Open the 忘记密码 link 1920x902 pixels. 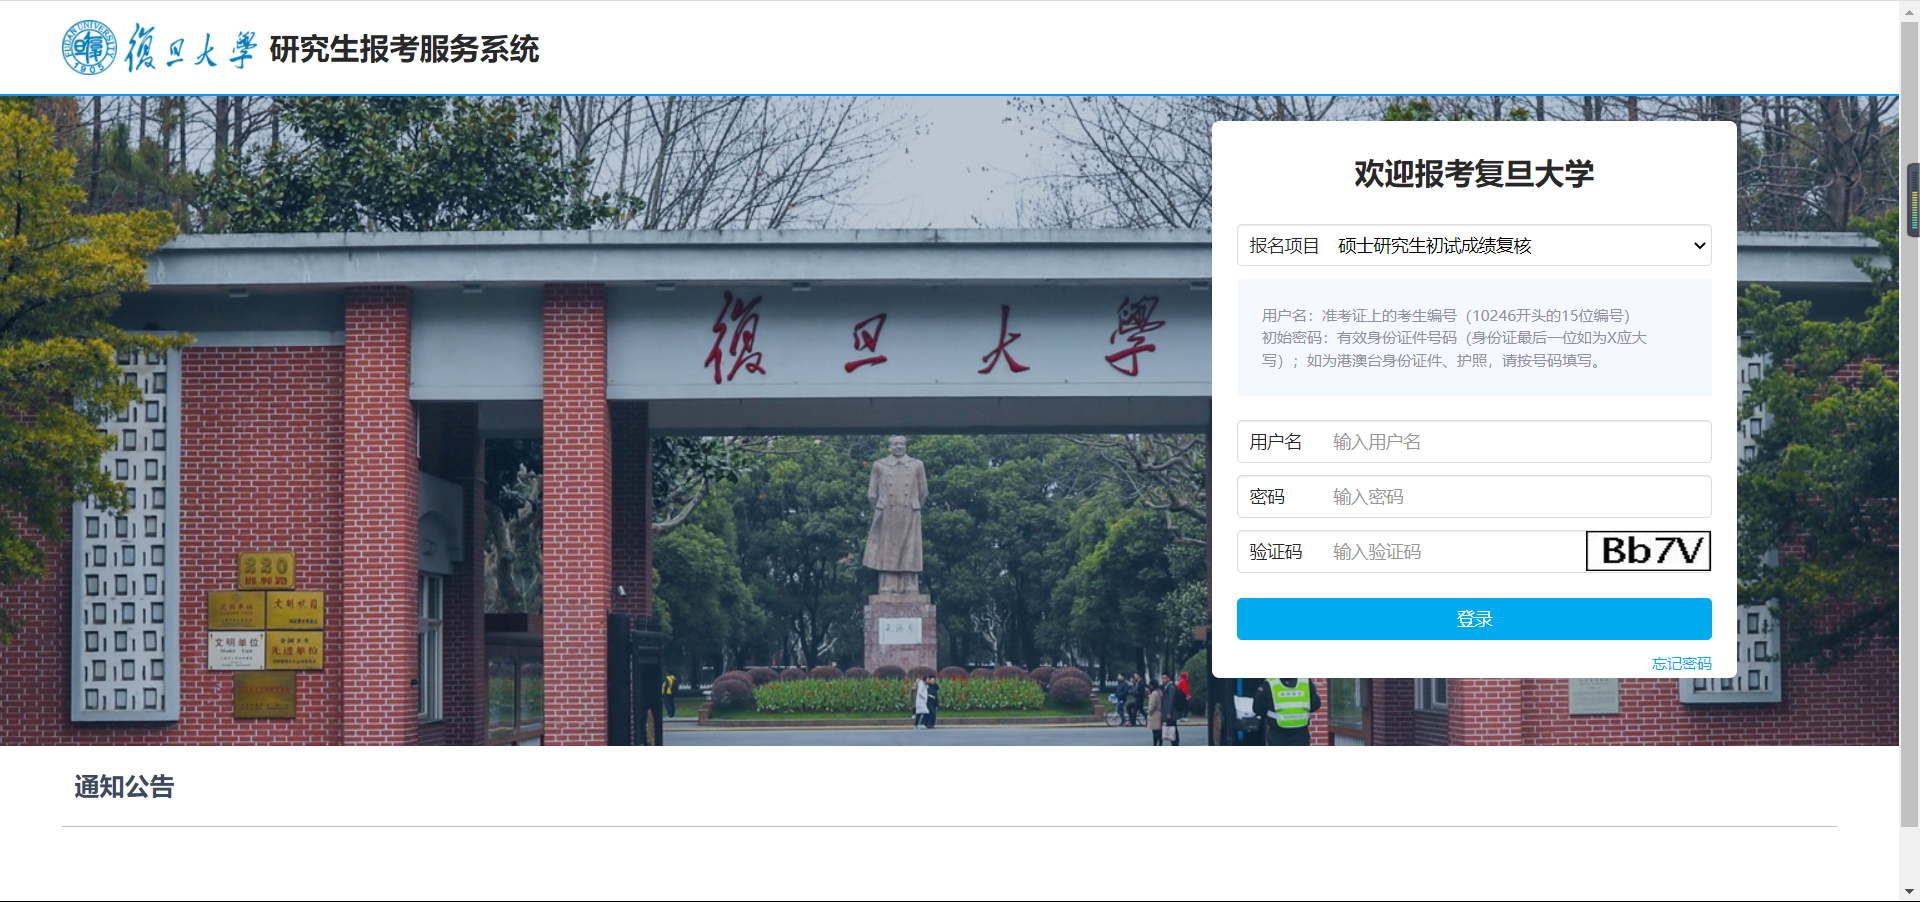click(x=1681, y=663)
